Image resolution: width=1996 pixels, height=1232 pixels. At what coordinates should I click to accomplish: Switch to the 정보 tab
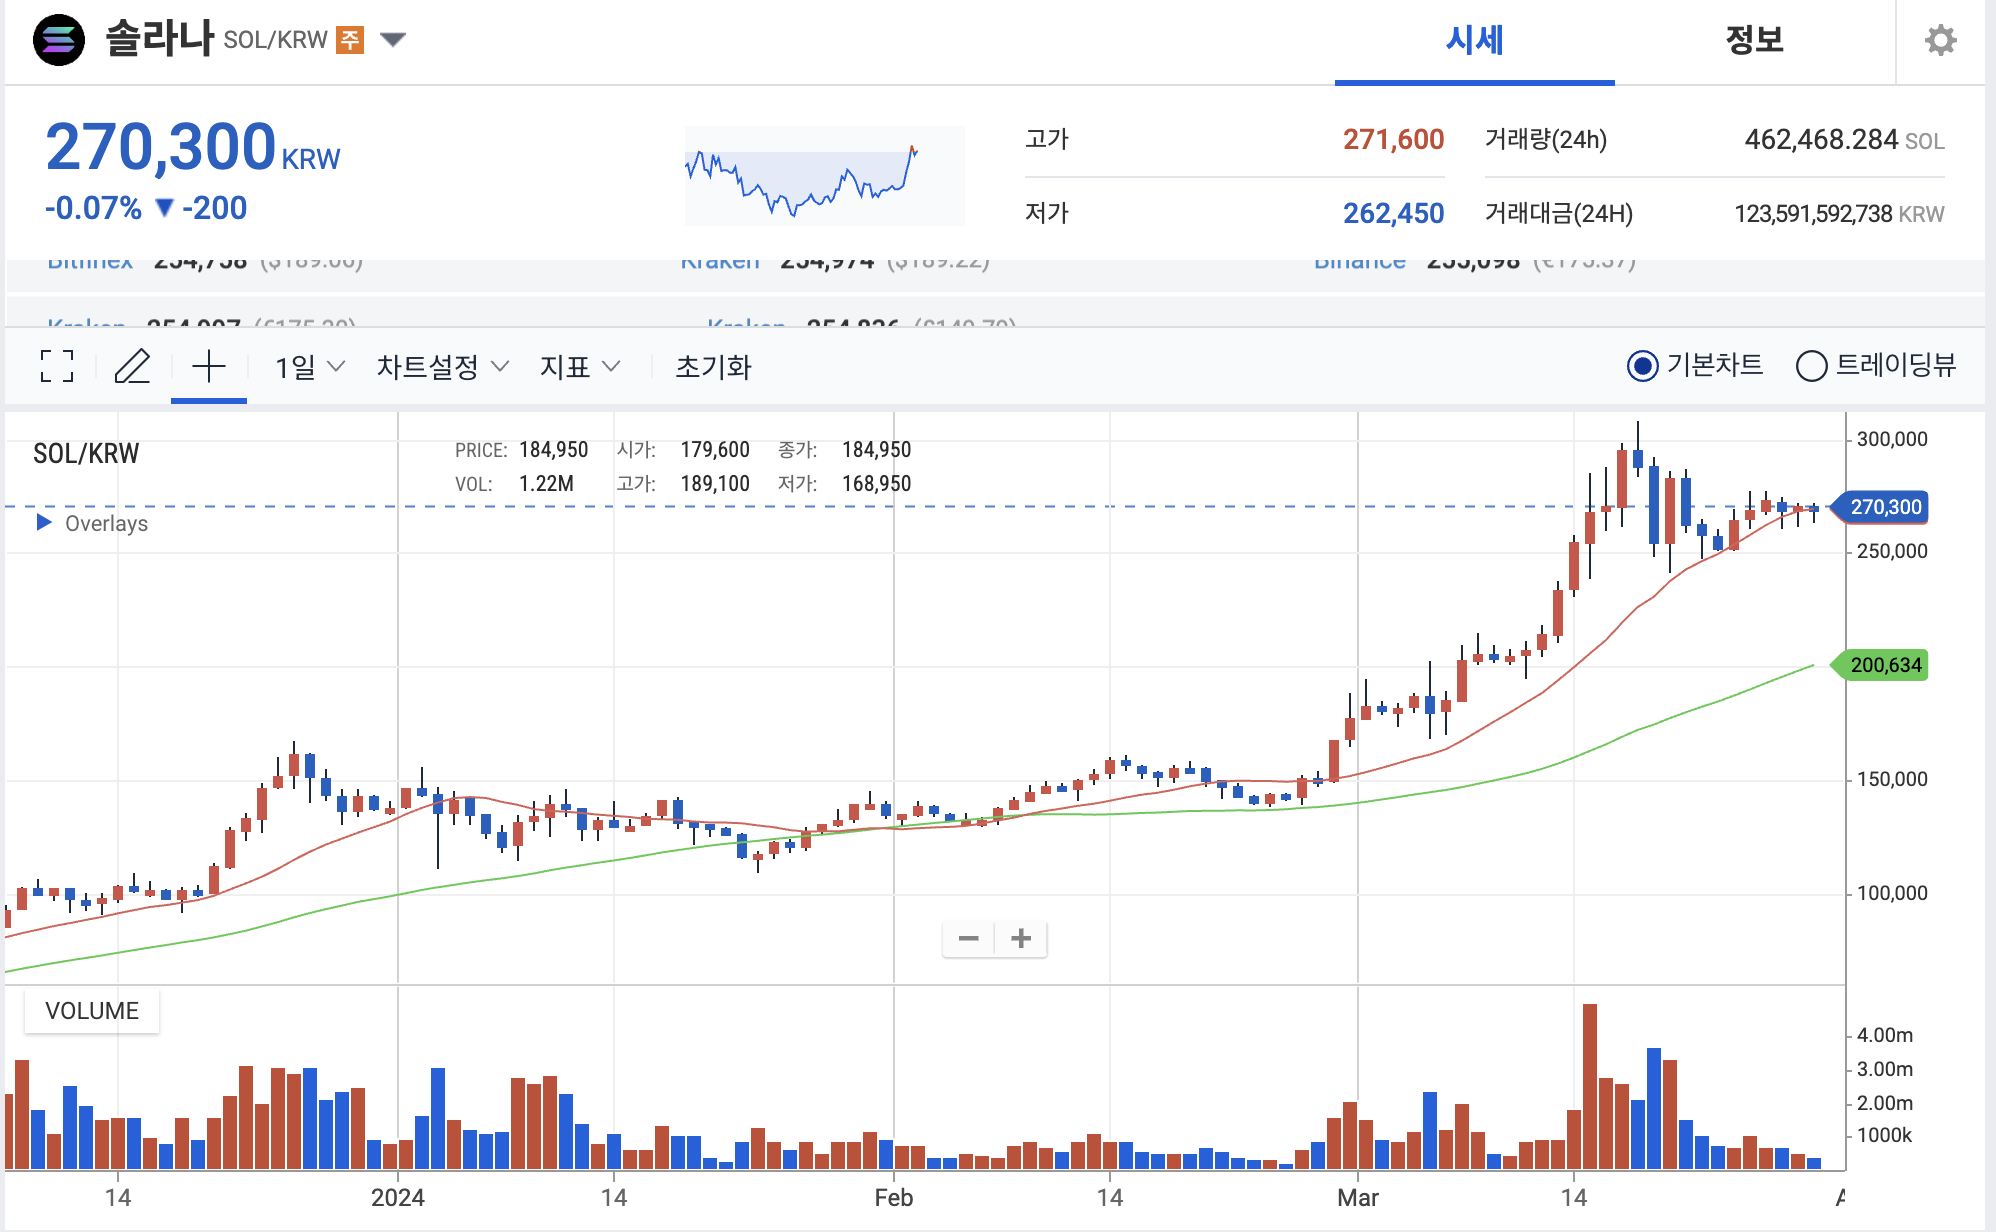click(x=1754, y=40)
